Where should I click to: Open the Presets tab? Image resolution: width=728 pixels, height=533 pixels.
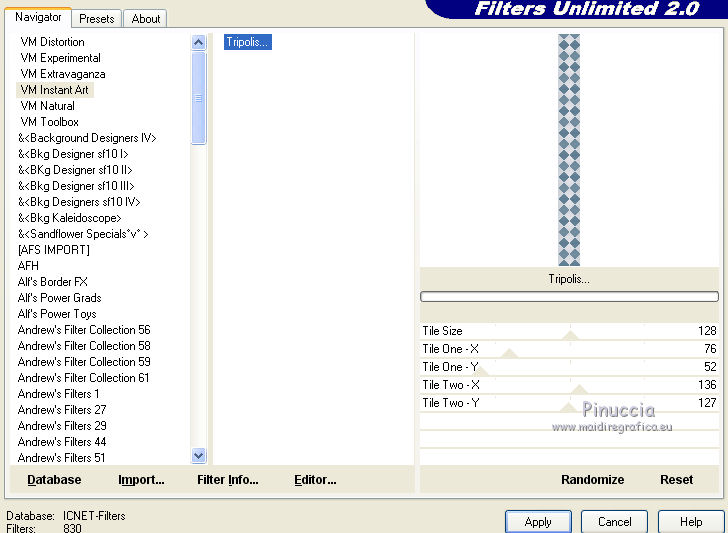pyautogui.click(x=97, y=19)
